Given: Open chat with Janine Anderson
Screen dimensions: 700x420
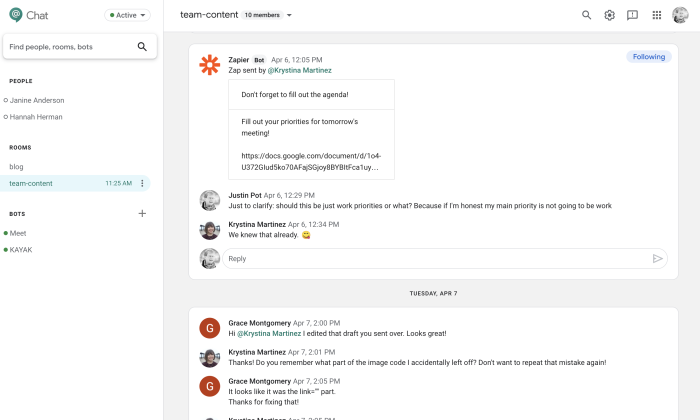Looking at the screenshot, I should (37, 100).
